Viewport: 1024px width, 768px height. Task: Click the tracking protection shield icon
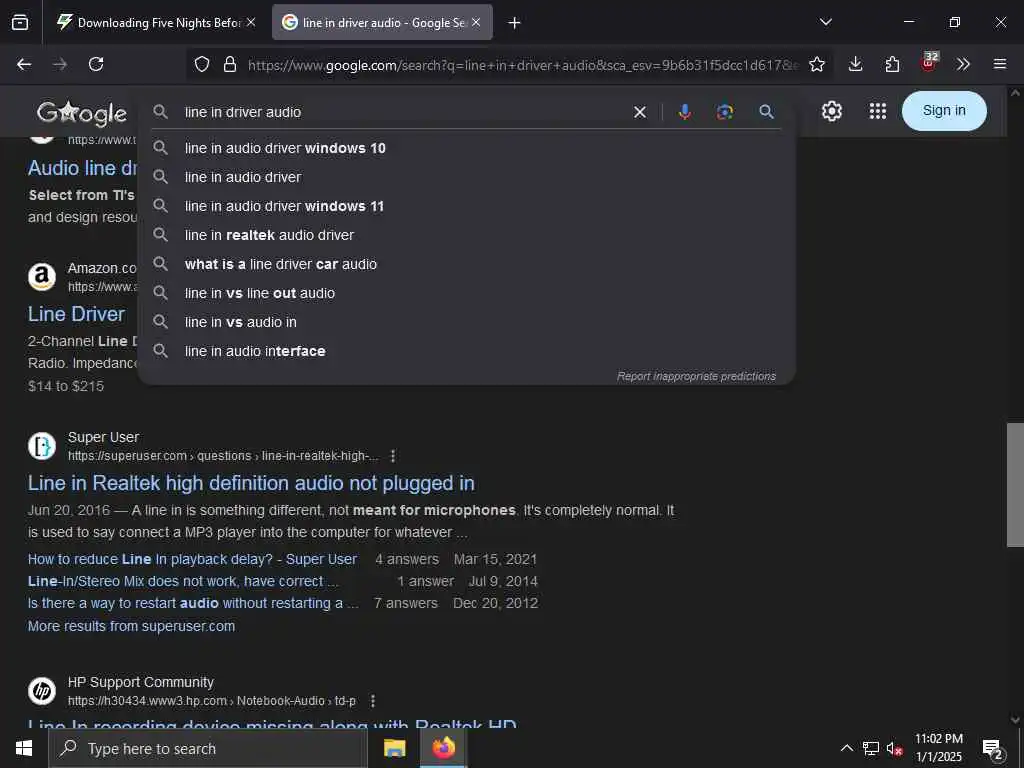click(202, 65)
